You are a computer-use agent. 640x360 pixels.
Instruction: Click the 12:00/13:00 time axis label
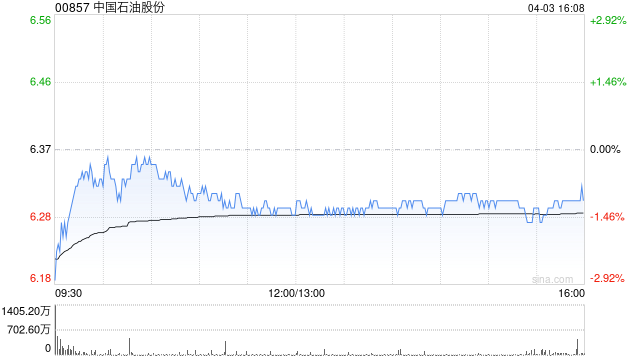coord(297,293)
